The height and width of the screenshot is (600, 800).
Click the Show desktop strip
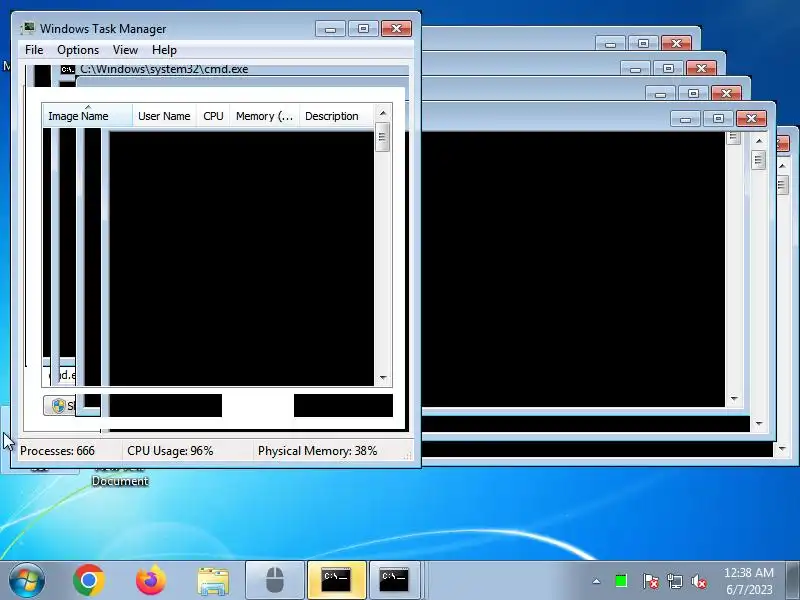(793, 580)
